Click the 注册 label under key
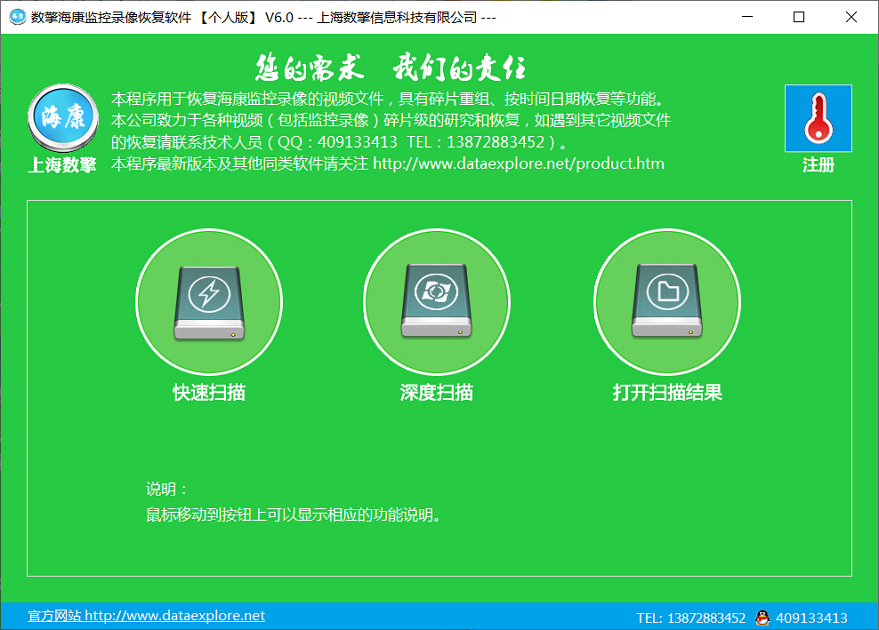The width and height of the screenshot is (879, 630). 818,165
